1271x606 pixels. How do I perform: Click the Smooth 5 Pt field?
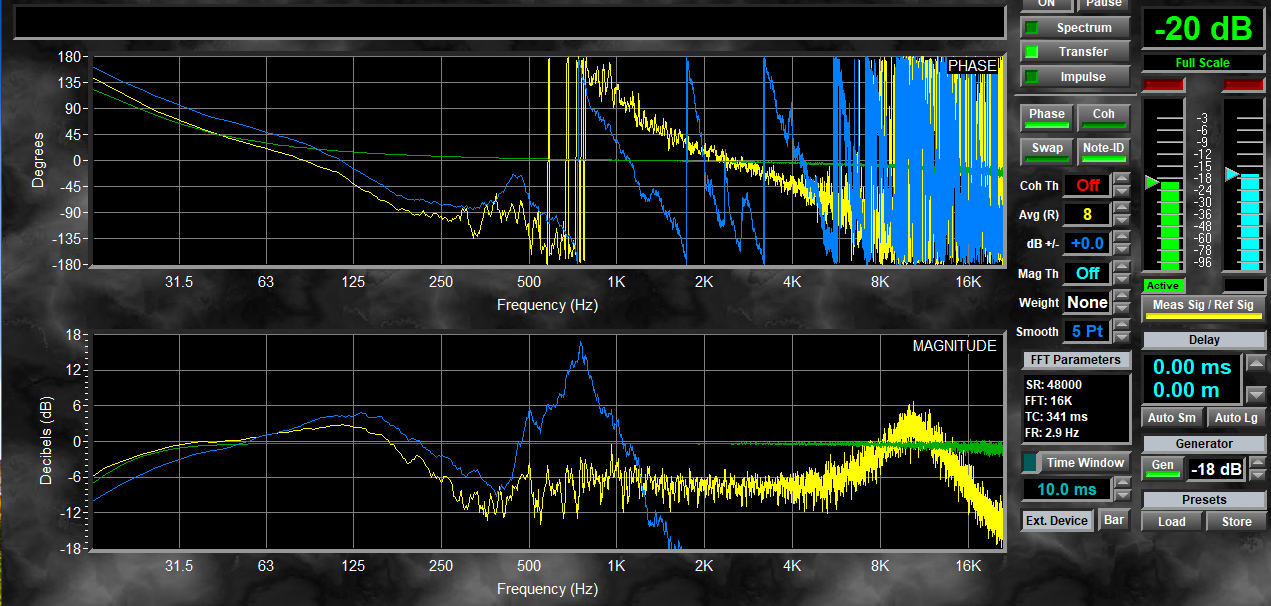coord(1087,331)
